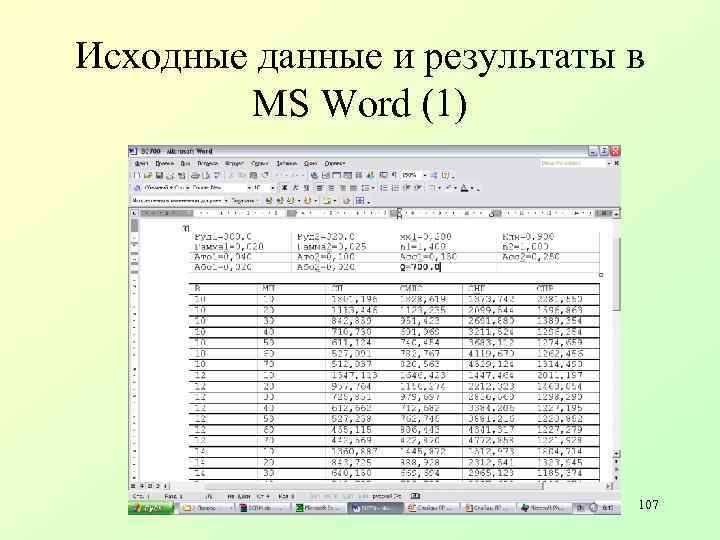Open the Формат menu
The image size is (720, 540).
tap(234, 163)
